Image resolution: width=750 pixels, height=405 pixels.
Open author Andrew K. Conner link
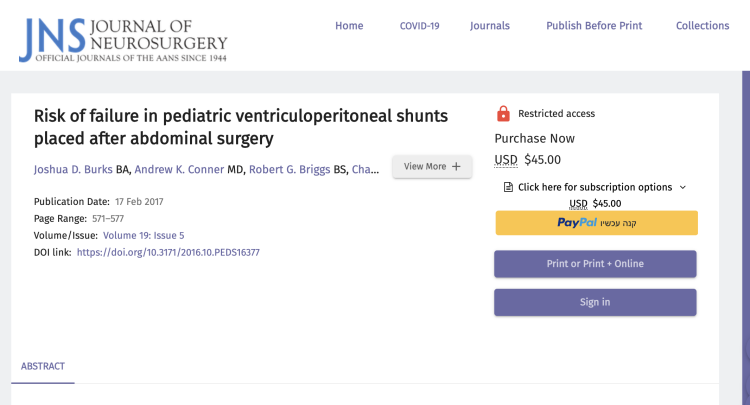(180, 168)
